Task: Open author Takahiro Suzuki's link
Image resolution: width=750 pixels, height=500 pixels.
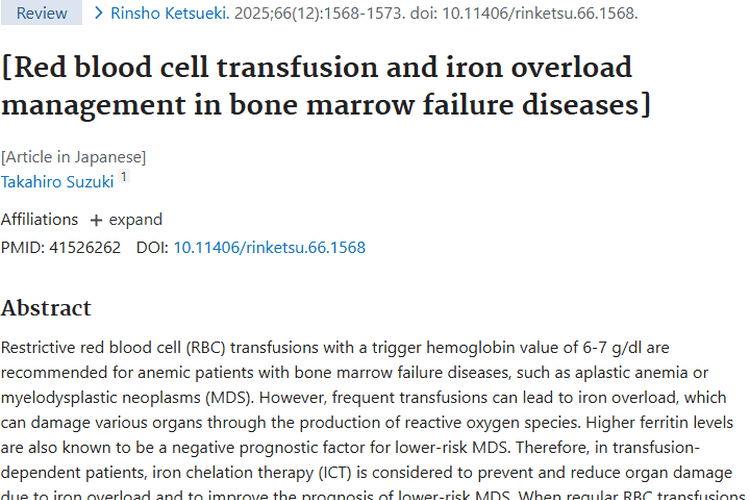Action: [x=57, y=181]
